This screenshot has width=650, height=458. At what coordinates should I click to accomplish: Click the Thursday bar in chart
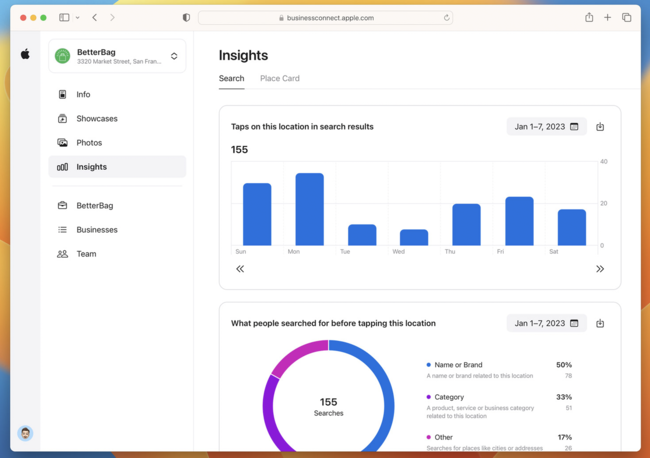(x=467, y=225)
